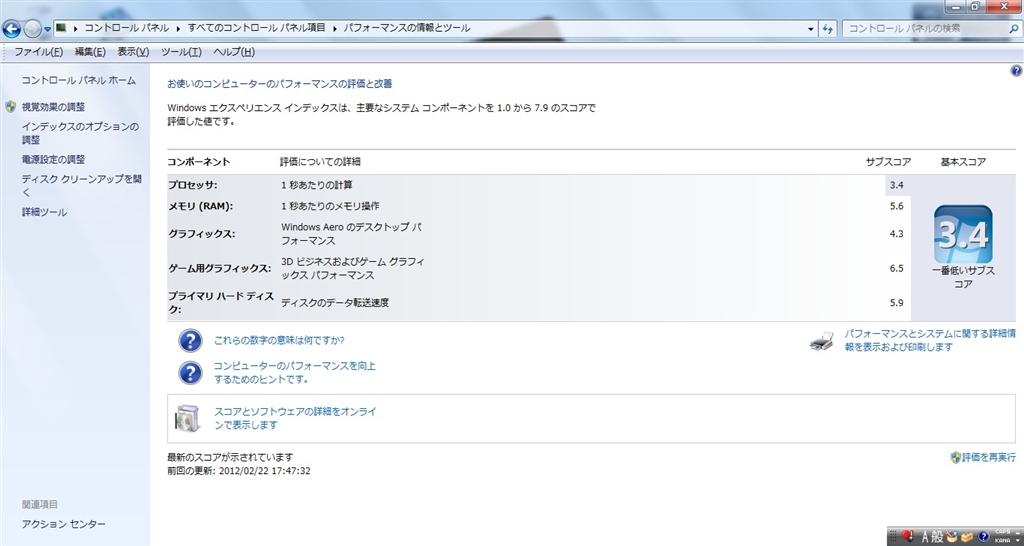Click the gaming graphics subscore 6.5

pyautogui.click(x=896, y=268)
